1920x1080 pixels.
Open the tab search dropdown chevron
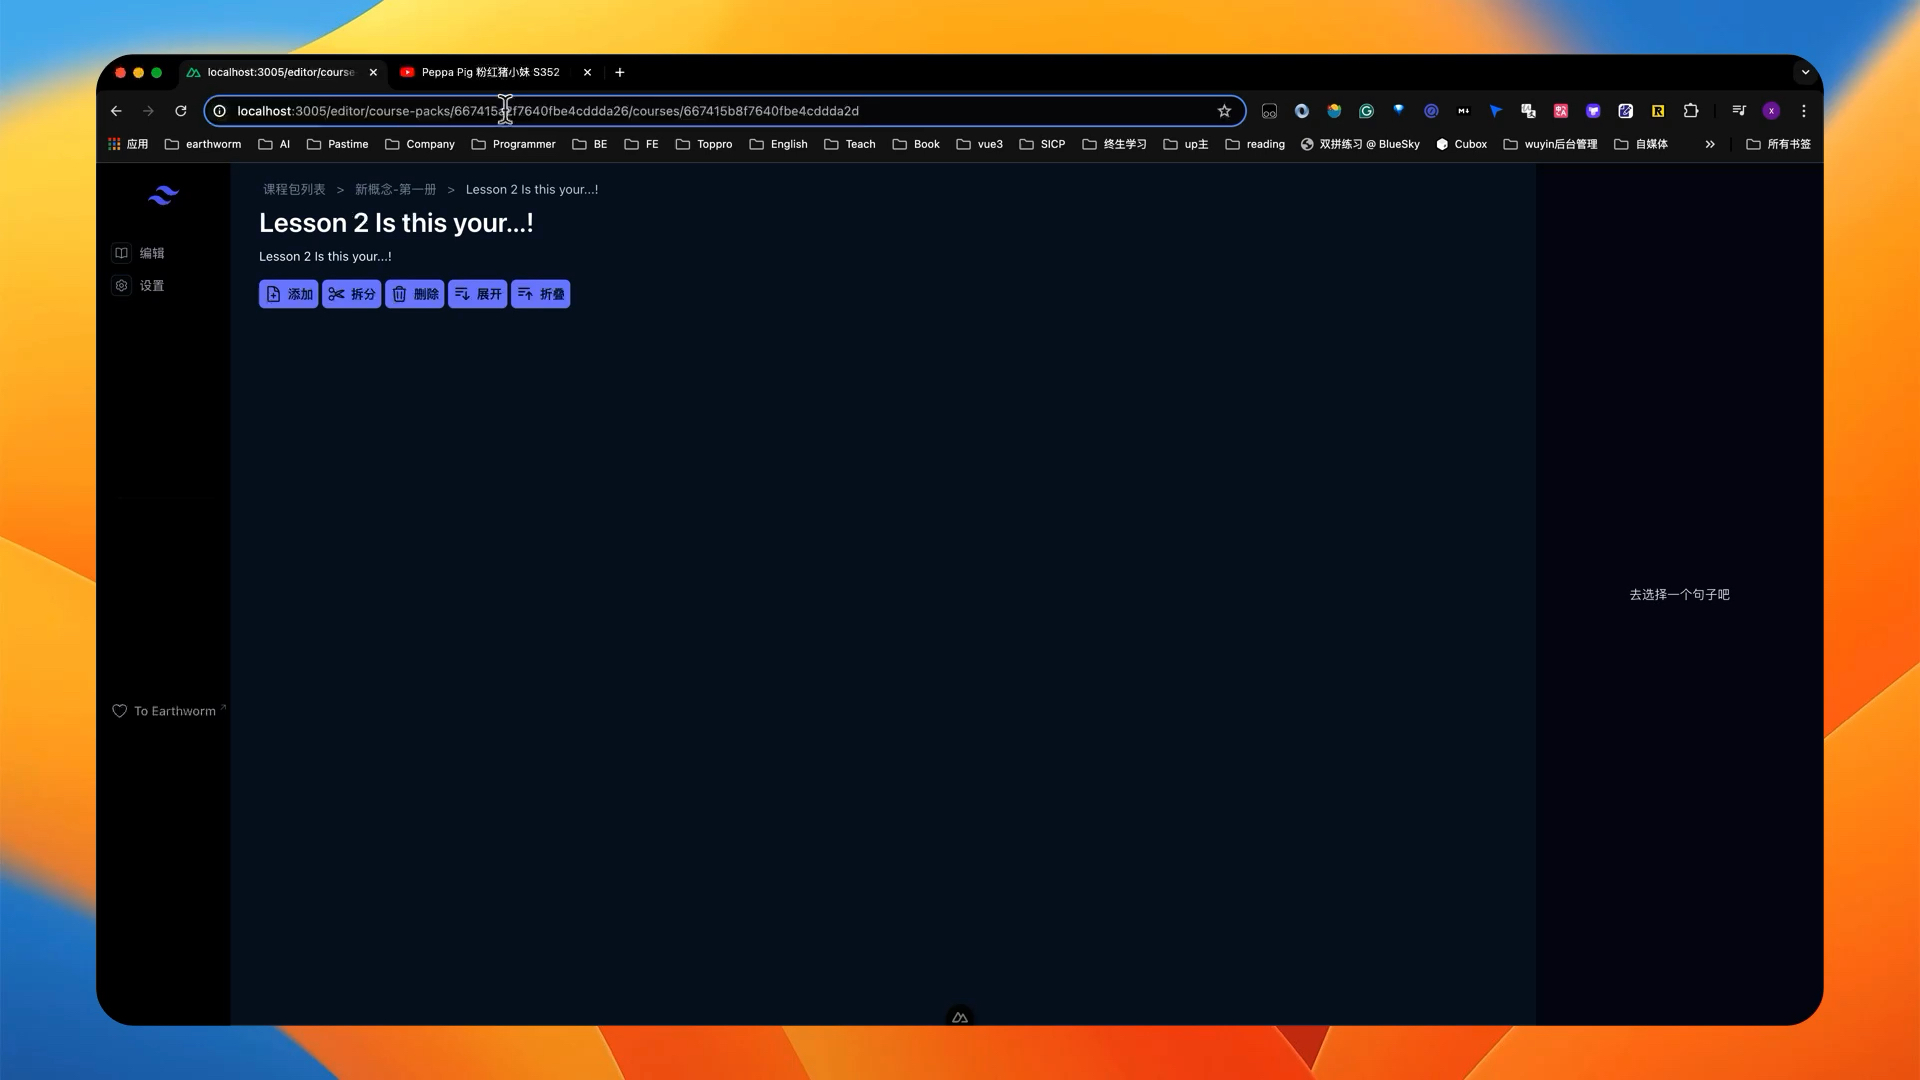[1805, 72]
